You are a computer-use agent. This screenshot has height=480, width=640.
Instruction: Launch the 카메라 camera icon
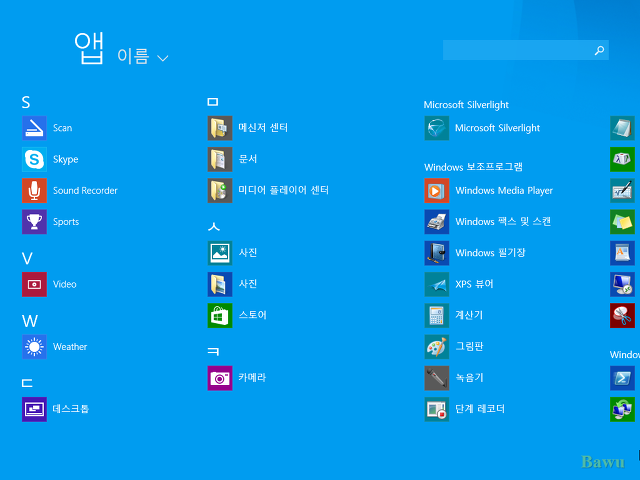point(220,378)
